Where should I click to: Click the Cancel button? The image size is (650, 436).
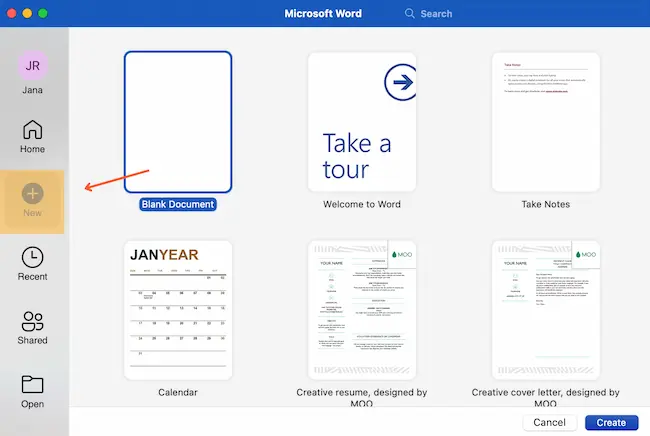[549, 422]
